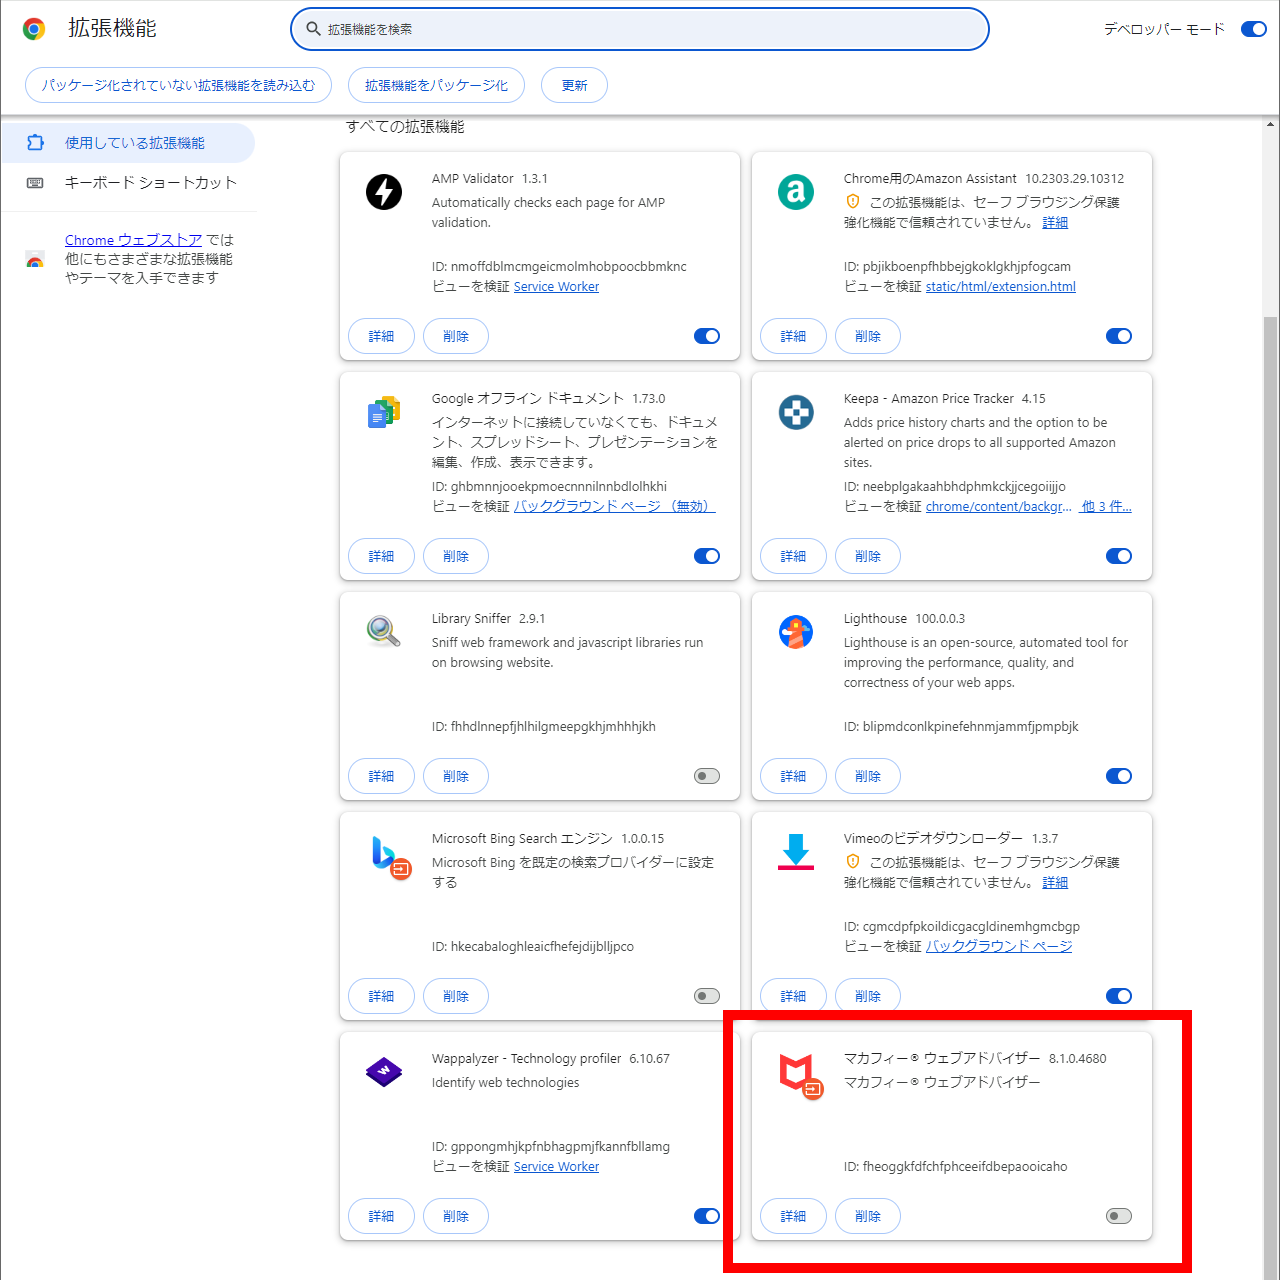Open 詳細 for AMP Validator

(381, 336)
